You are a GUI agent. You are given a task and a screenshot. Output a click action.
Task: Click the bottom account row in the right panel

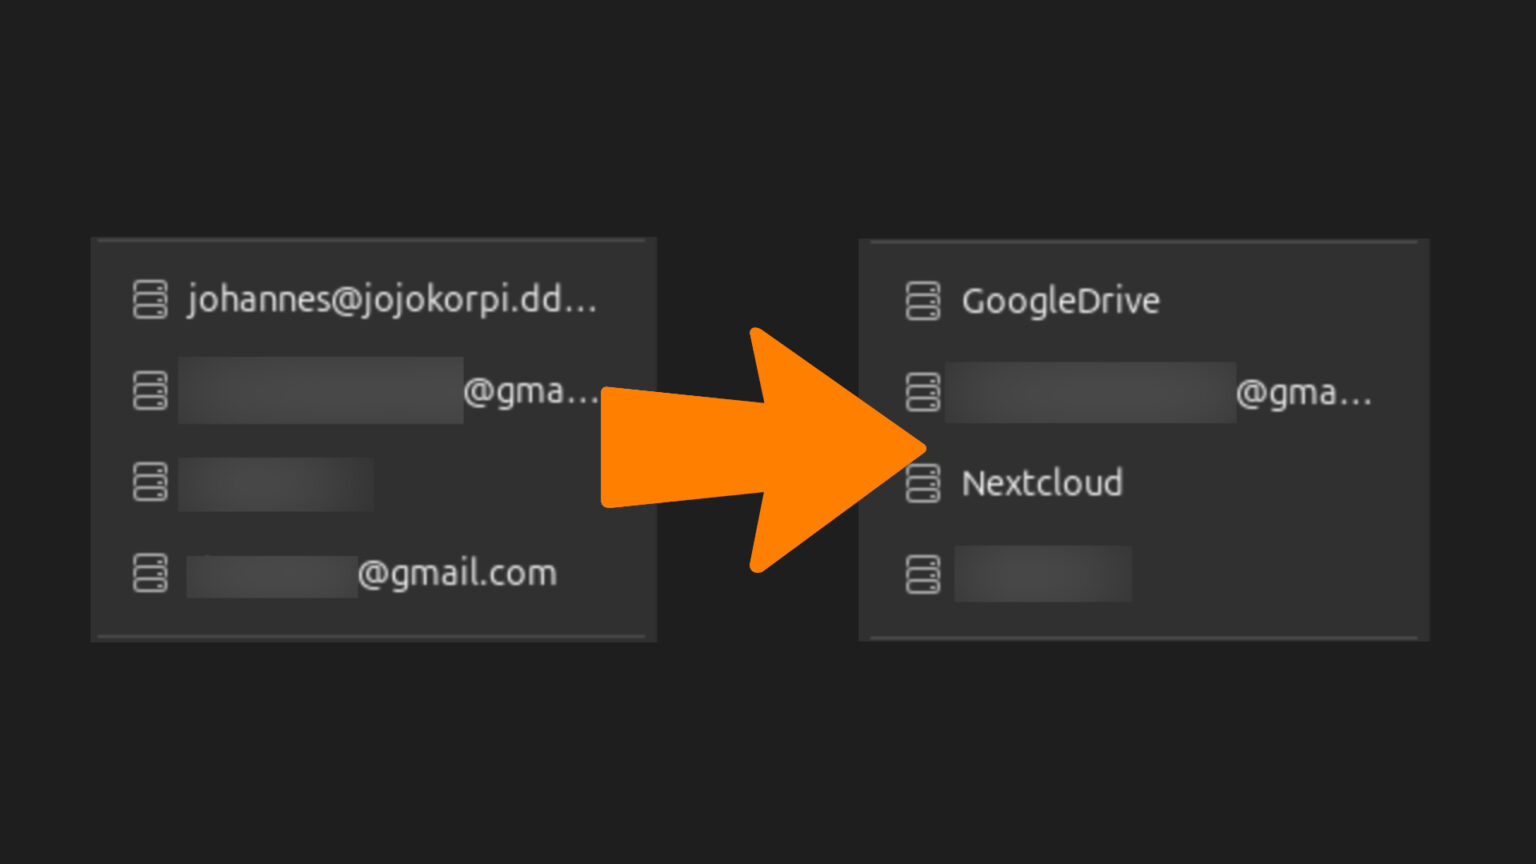pos(1043,573)
